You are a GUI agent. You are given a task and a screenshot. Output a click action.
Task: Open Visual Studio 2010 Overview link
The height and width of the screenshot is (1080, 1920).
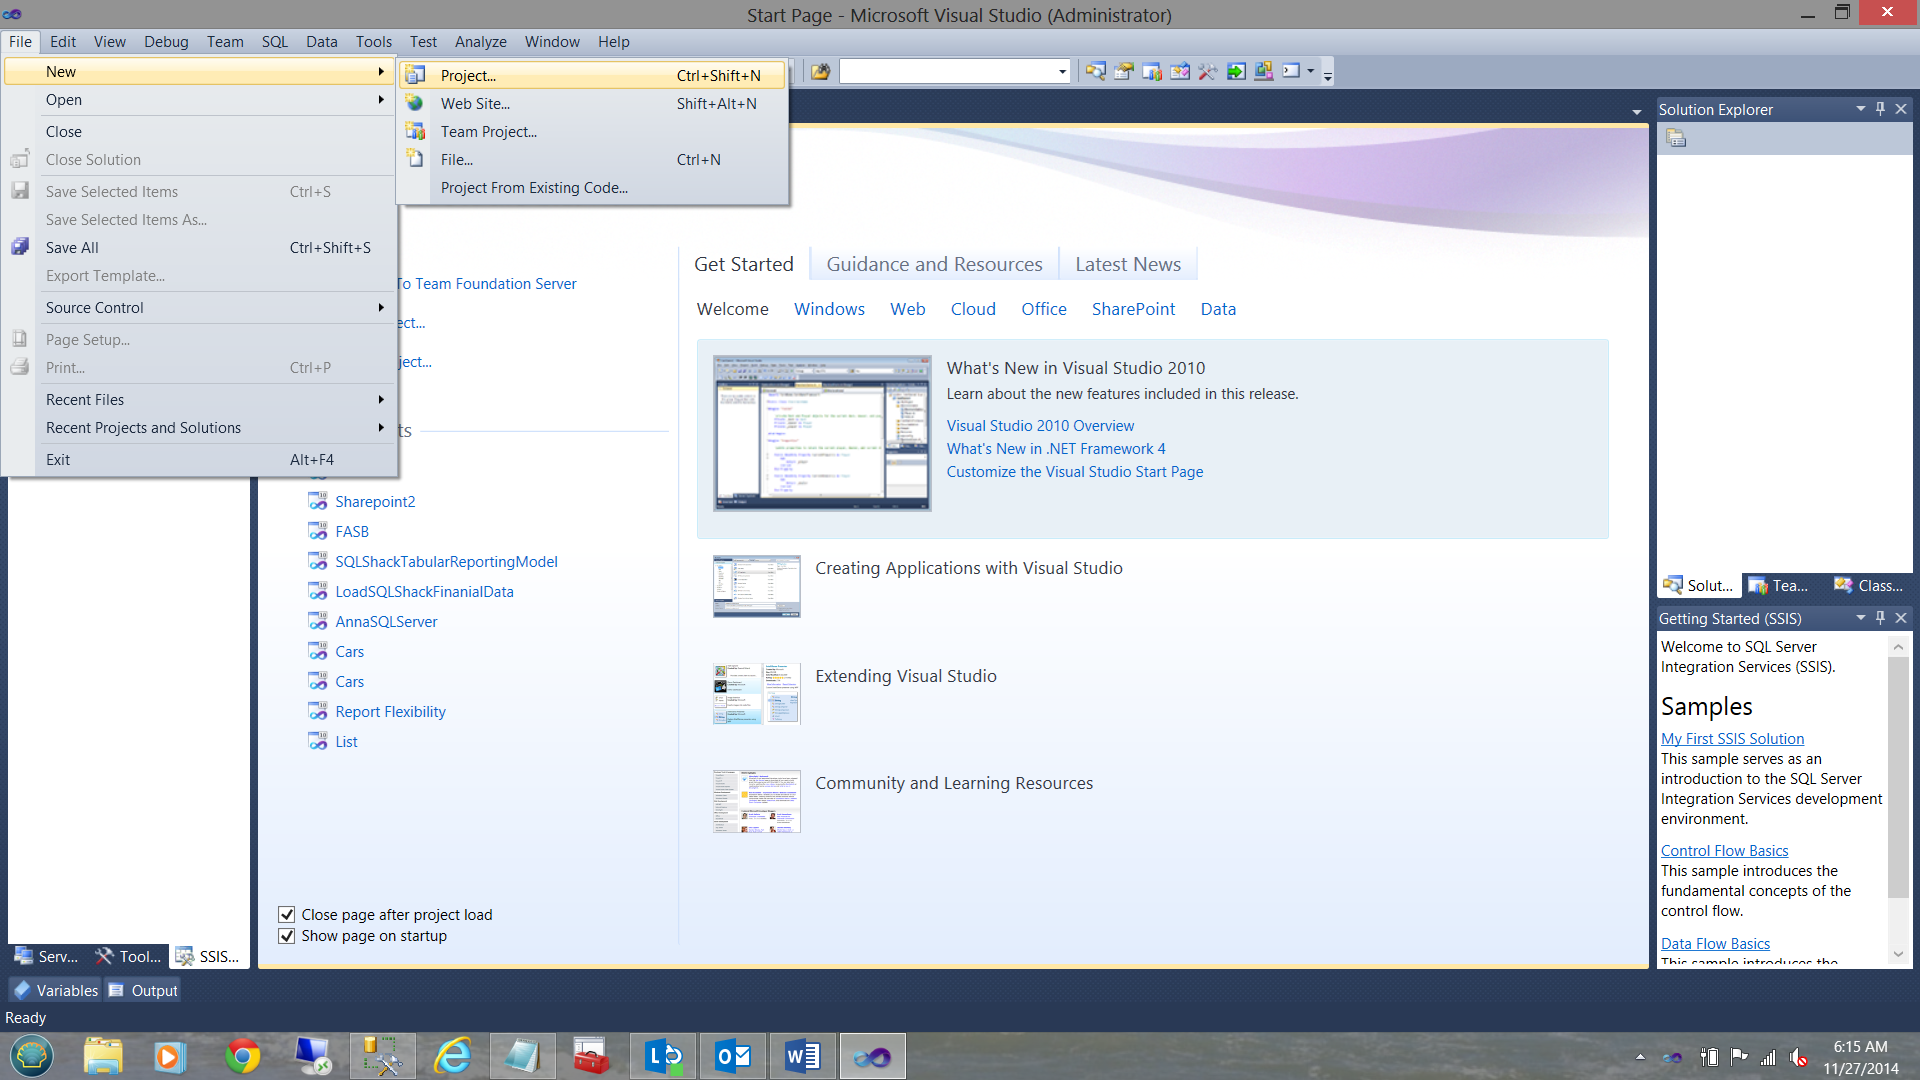[x=1040, y=426]
